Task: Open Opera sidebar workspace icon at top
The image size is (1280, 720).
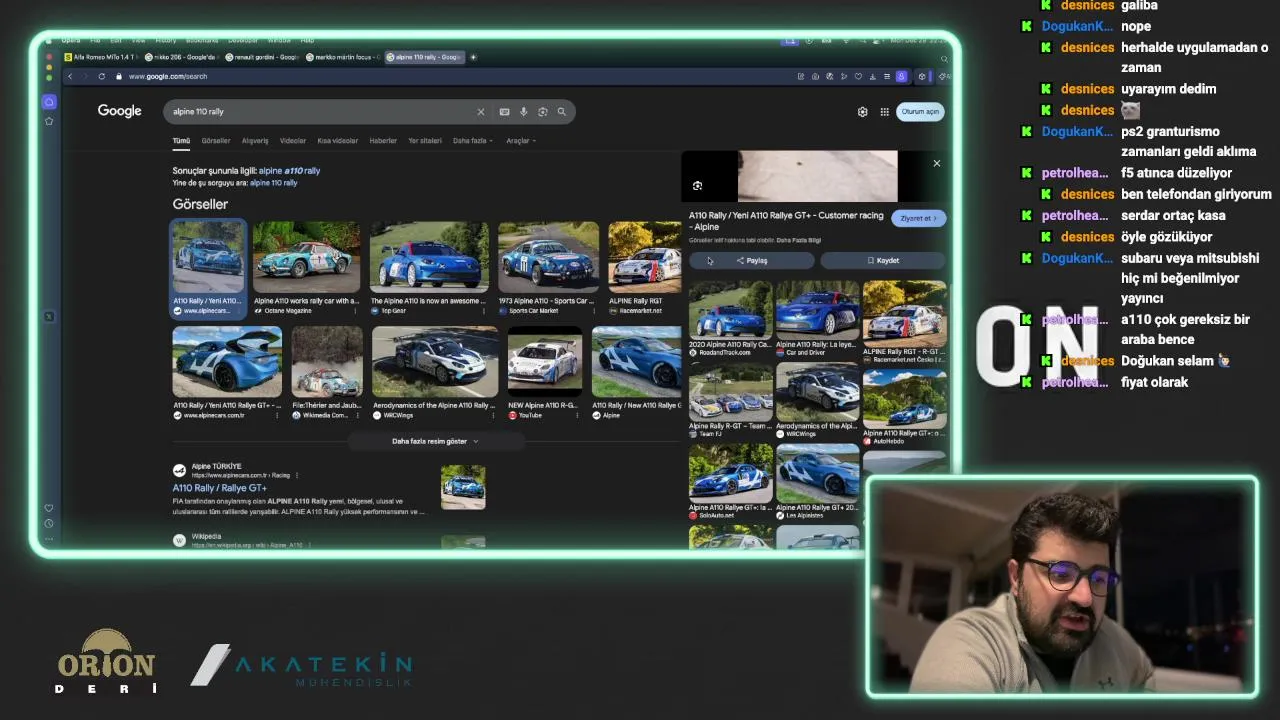Action: tap(49, 102)
